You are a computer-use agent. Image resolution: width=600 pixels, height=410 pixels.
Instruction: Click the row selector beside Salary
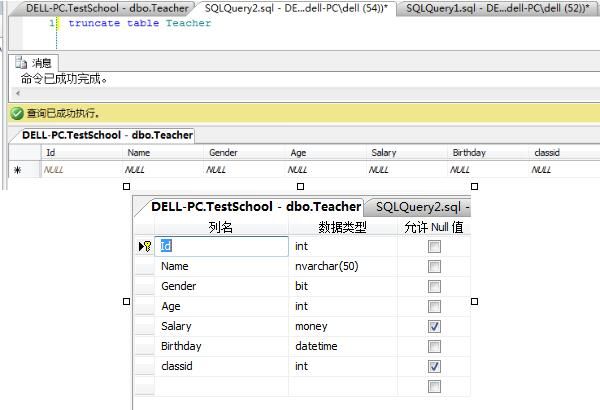(x=145, y=326)
